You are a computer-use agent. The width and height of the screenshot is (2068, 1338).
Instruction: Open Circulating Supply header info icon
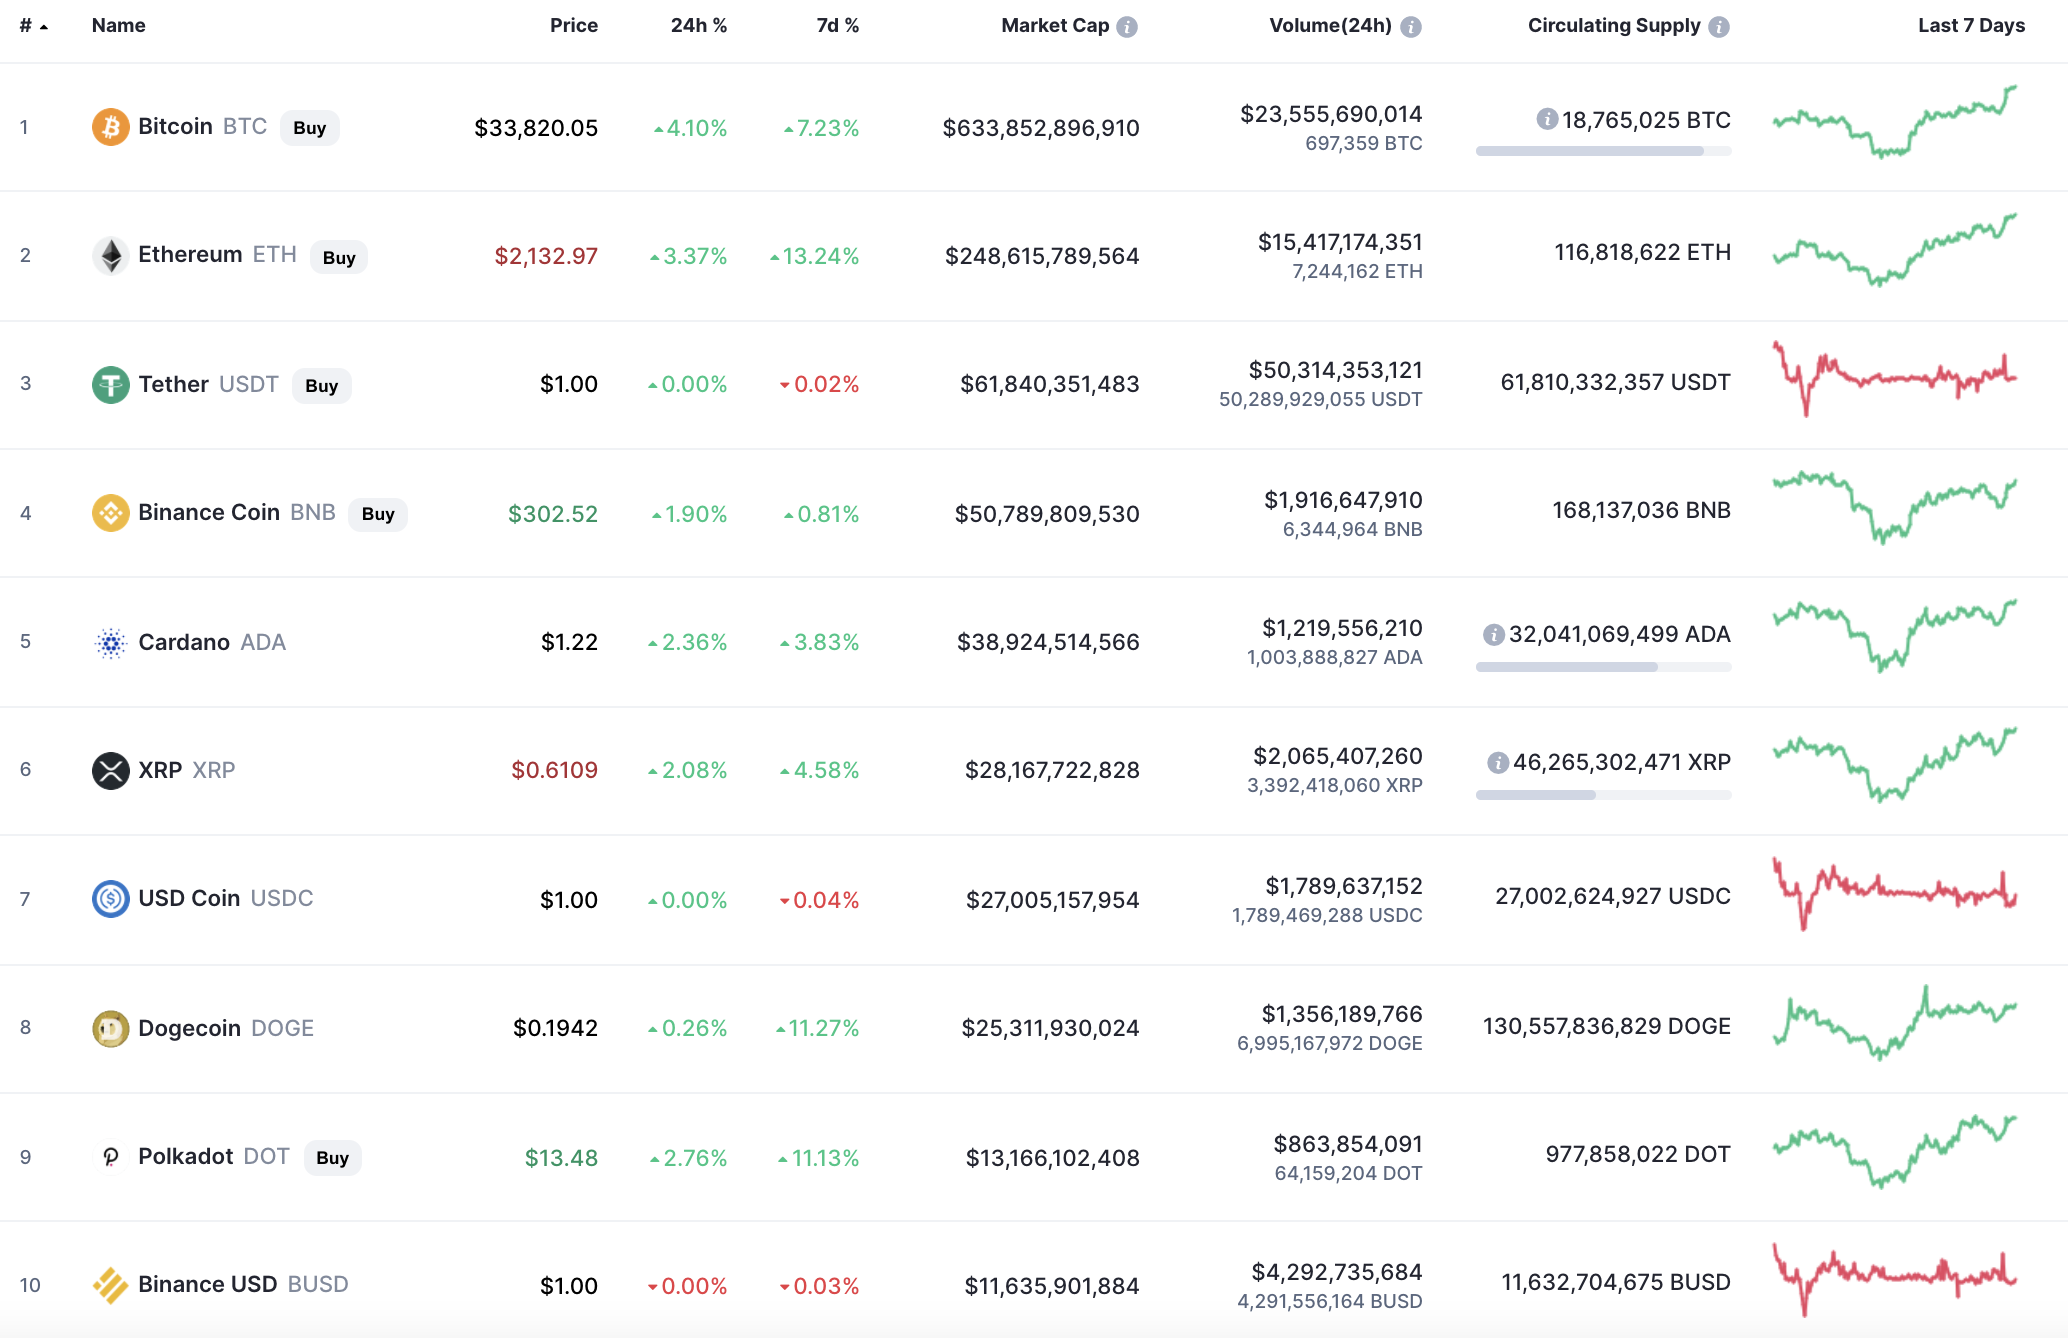(x=1719, y=27)
